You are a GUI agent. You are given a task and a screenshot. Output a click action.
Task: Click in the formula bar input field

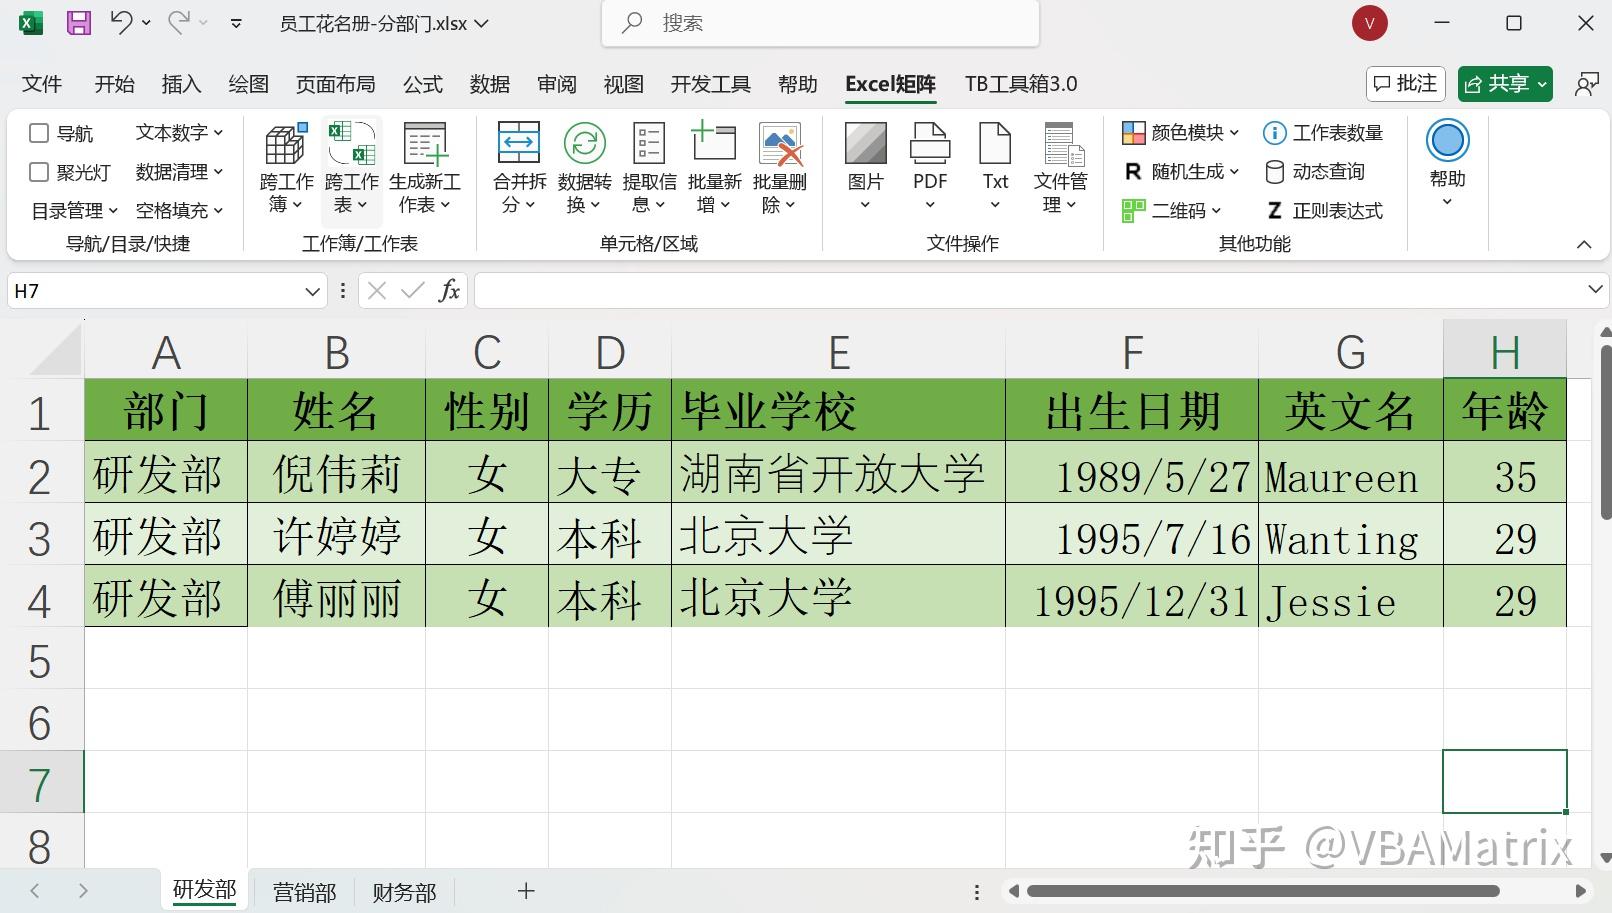[x=1020, y=291]
